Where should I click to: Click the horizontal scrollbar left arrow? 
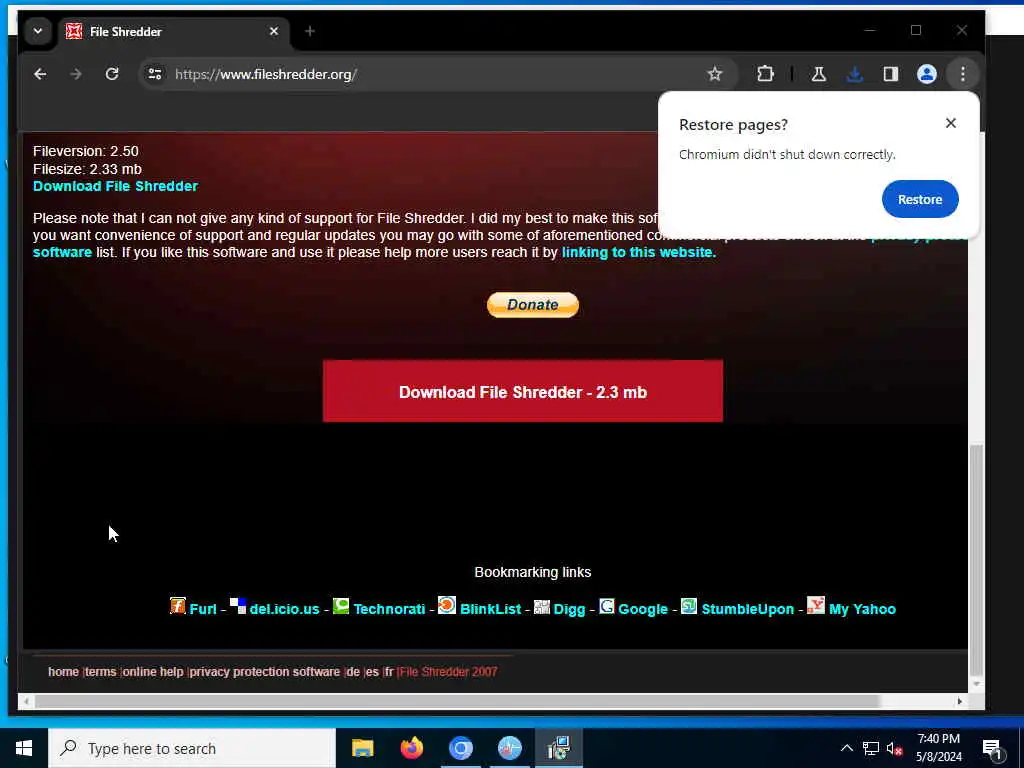[x=26, y=701]
